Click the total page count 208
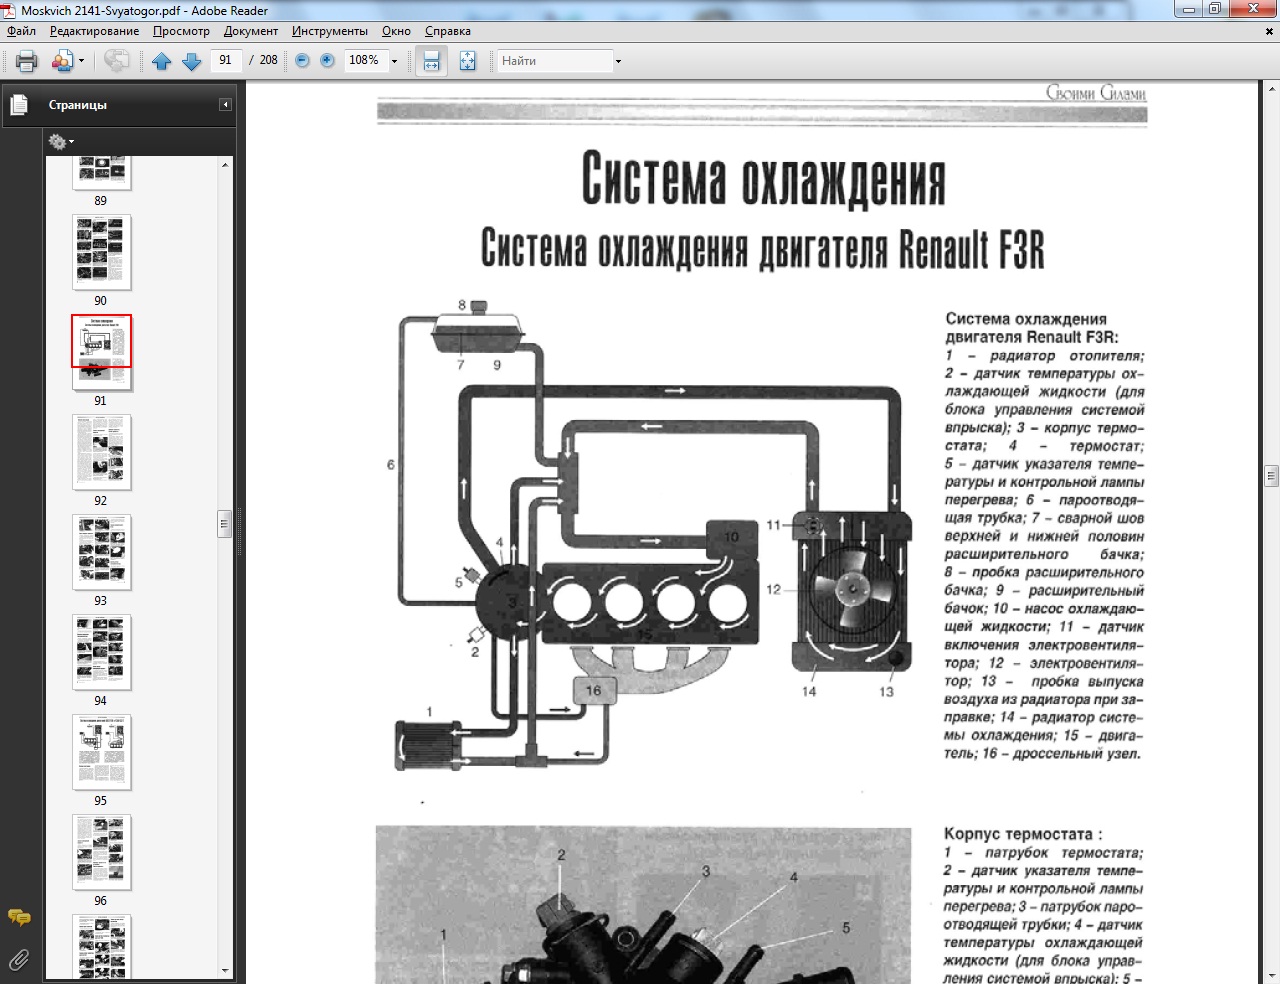Viewport: 1280px width, 984px height. click(x=269, y=60)
